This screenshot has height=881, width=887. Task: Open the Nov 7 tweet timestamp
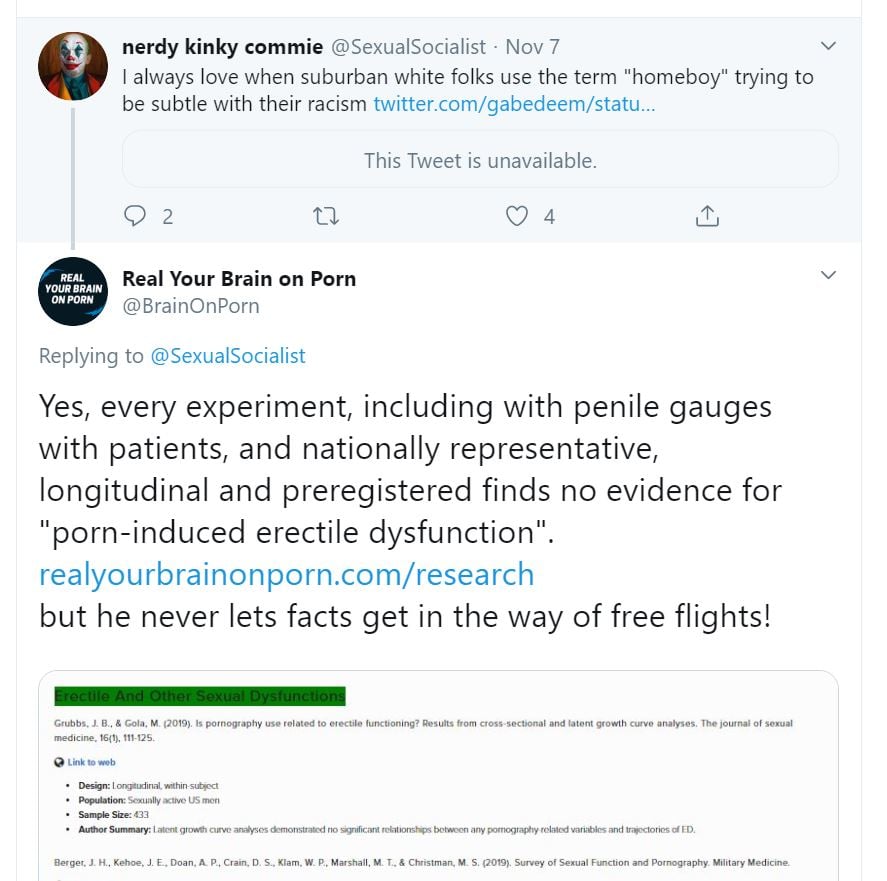click(x=532, y=47)
